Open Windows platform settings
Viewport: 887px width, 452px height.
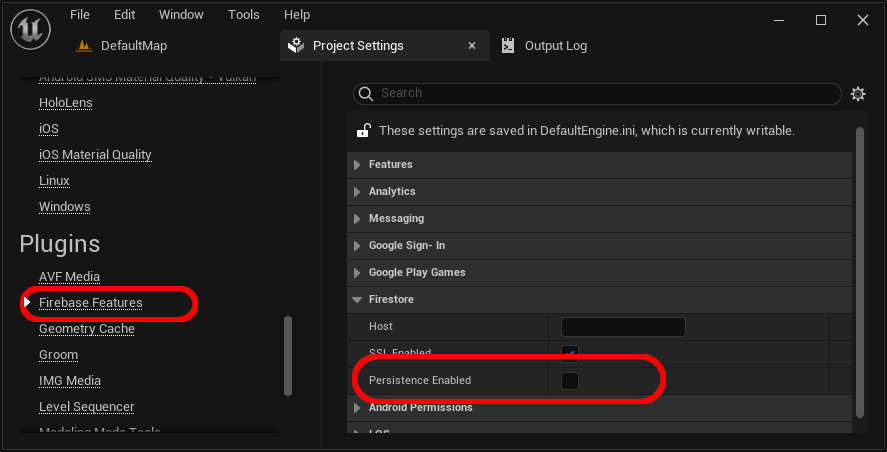click(x=64, y=207)
